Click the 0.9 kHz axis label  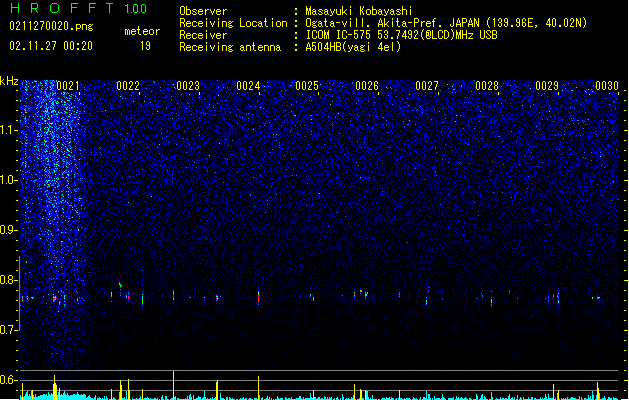pos(9,230)
